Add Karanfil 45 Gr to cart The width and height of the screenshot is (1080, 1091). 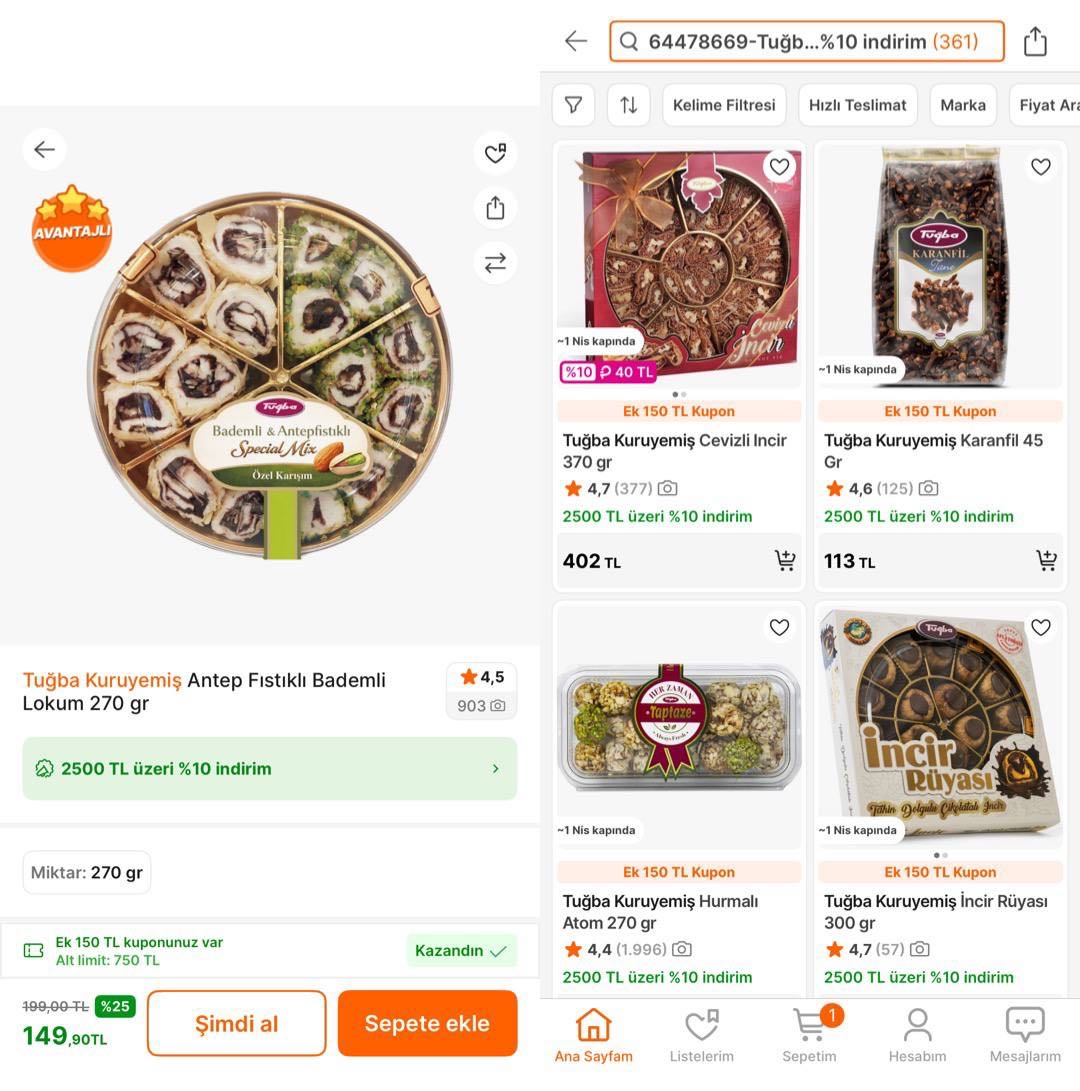pyautogui.click(x=1046, y=561)
